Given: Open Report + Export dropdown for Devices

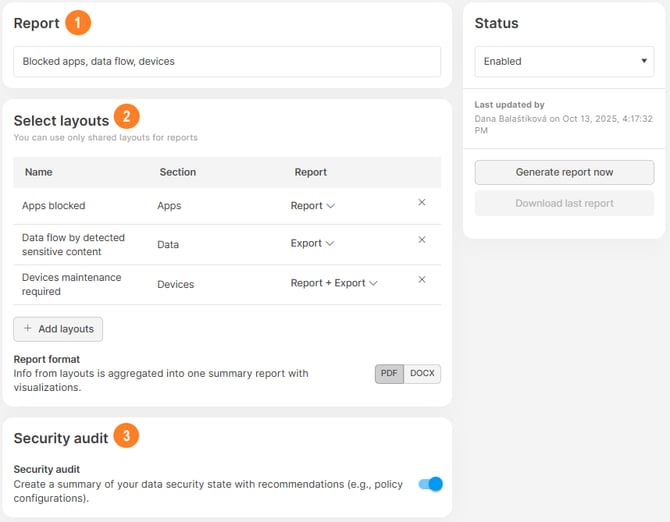Looking at the screenshot, I should click(334, 283).
